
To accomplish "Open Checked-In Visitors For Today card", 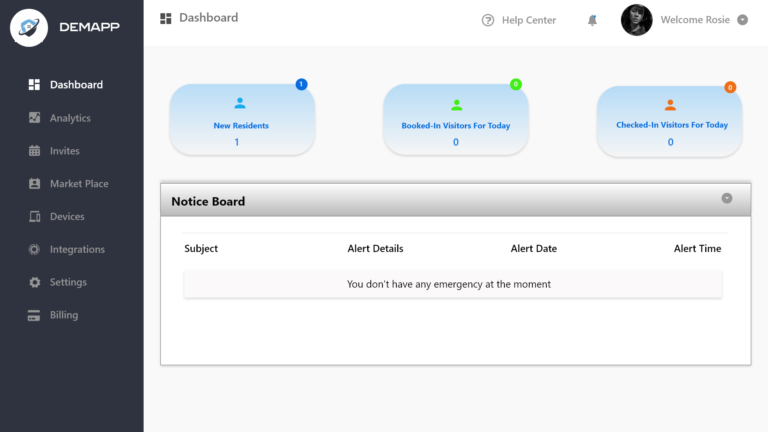I will pyautogui.click(x=670, y=120).
